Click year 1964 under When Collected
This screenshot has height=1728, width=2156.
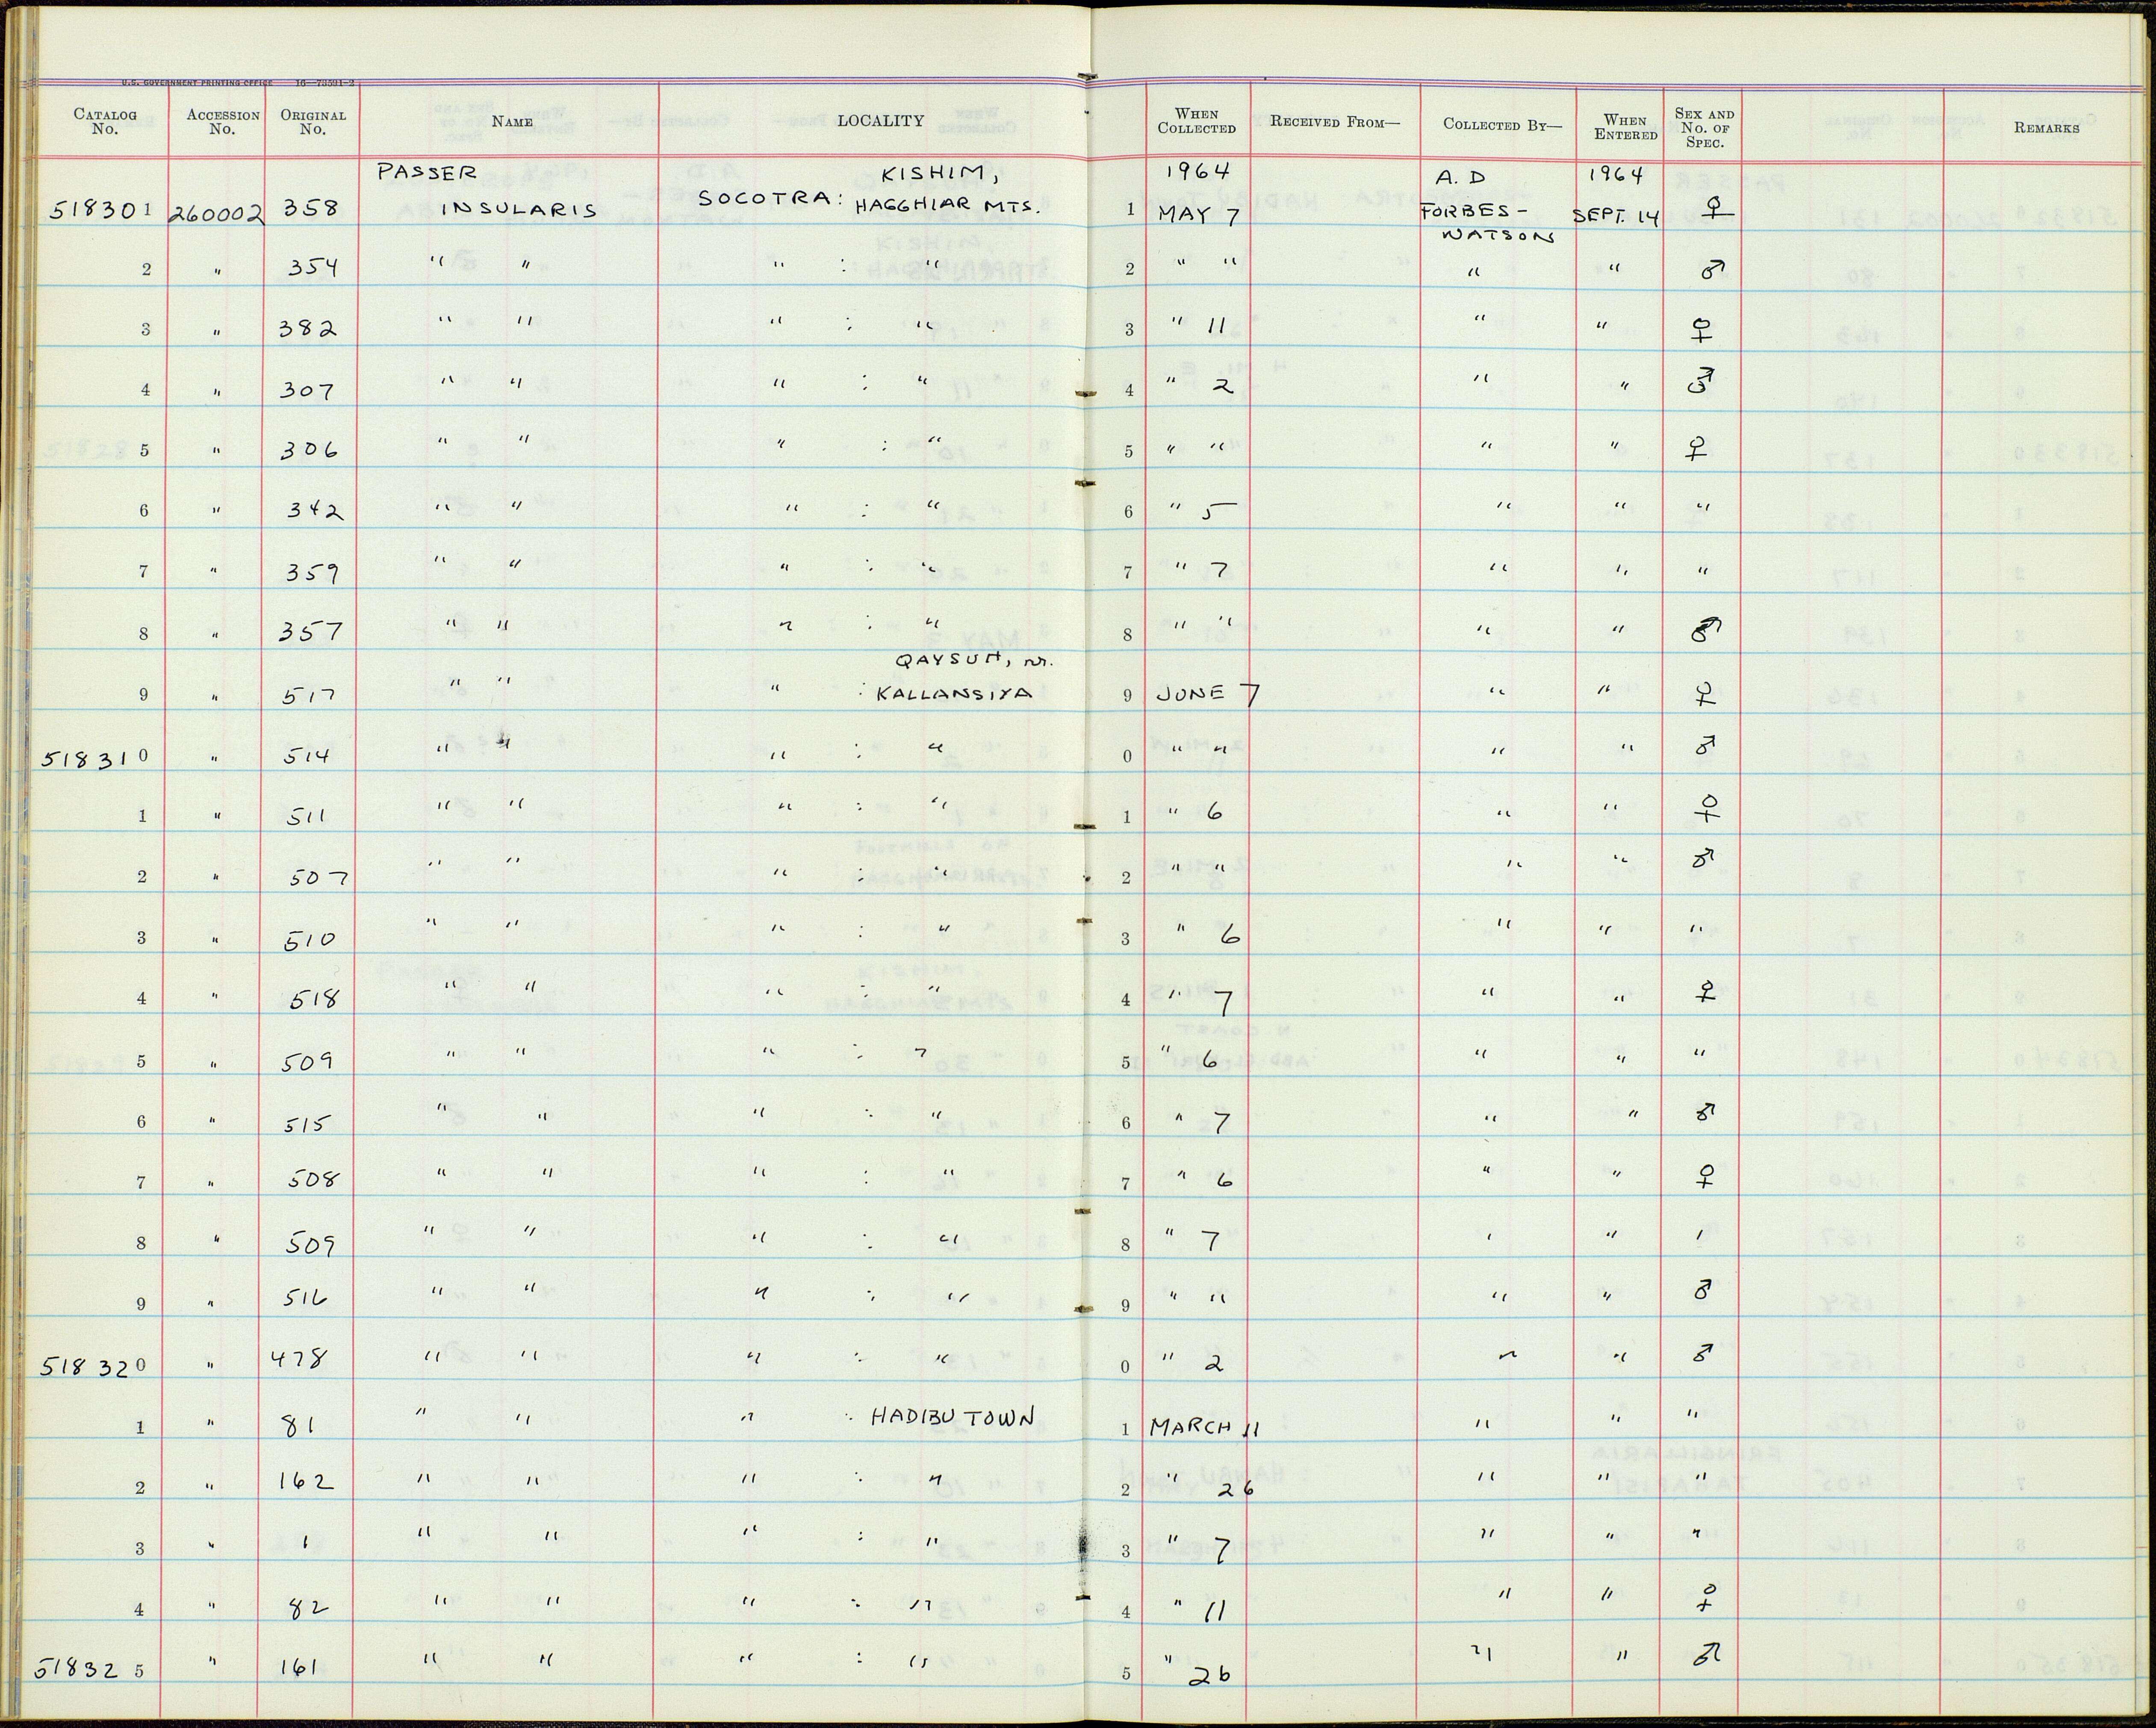(x=1197, y=171)
